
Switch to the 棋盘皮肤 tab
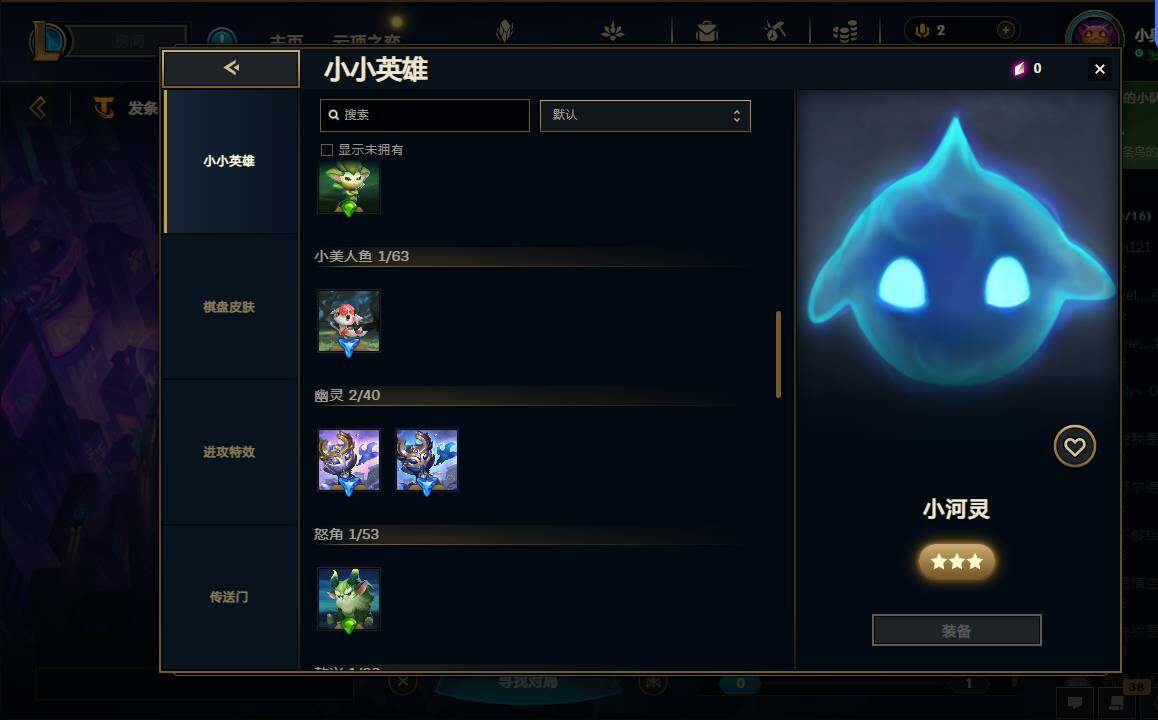230,307
